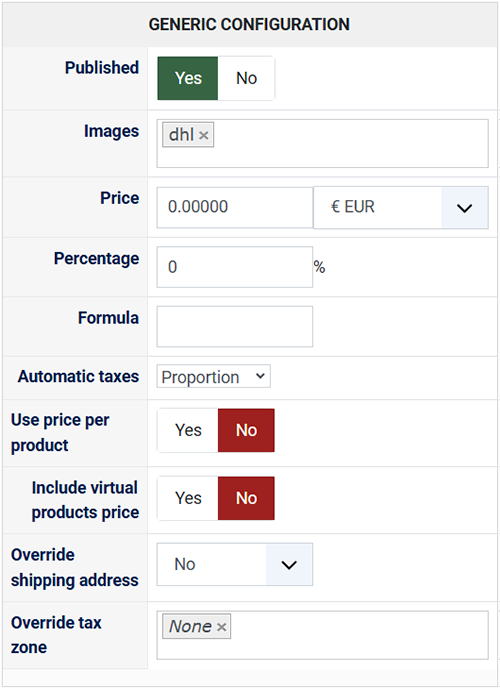The width and height of the screenshot is (500, 688).
Task: Select No for Use price per product
Action: pos(246,430)
